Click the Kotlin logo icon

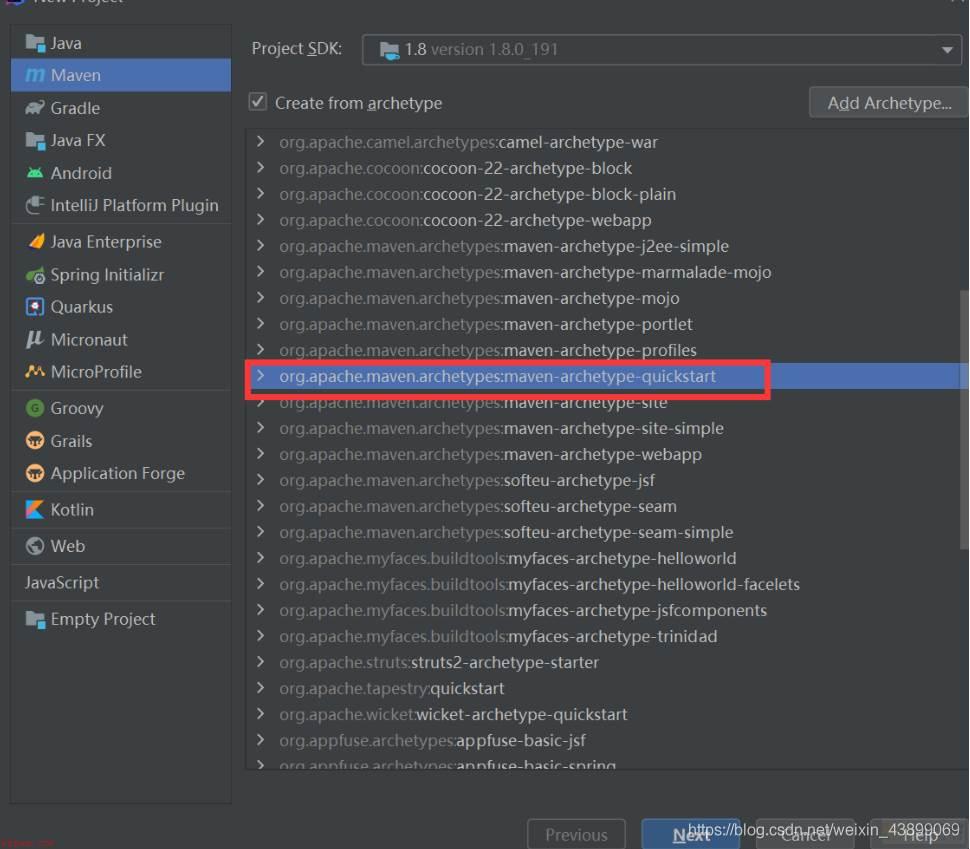coord(35,509)
